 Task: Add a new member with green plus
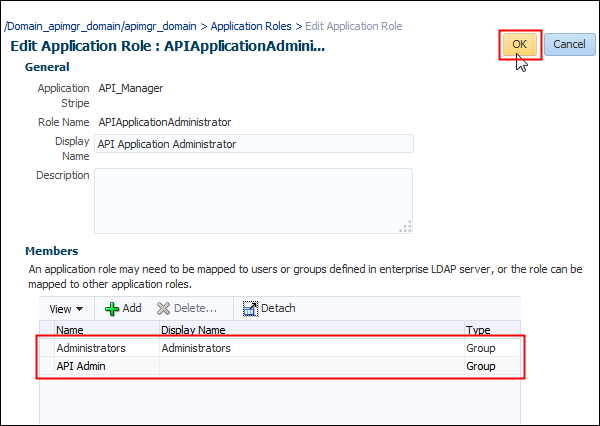123,308
